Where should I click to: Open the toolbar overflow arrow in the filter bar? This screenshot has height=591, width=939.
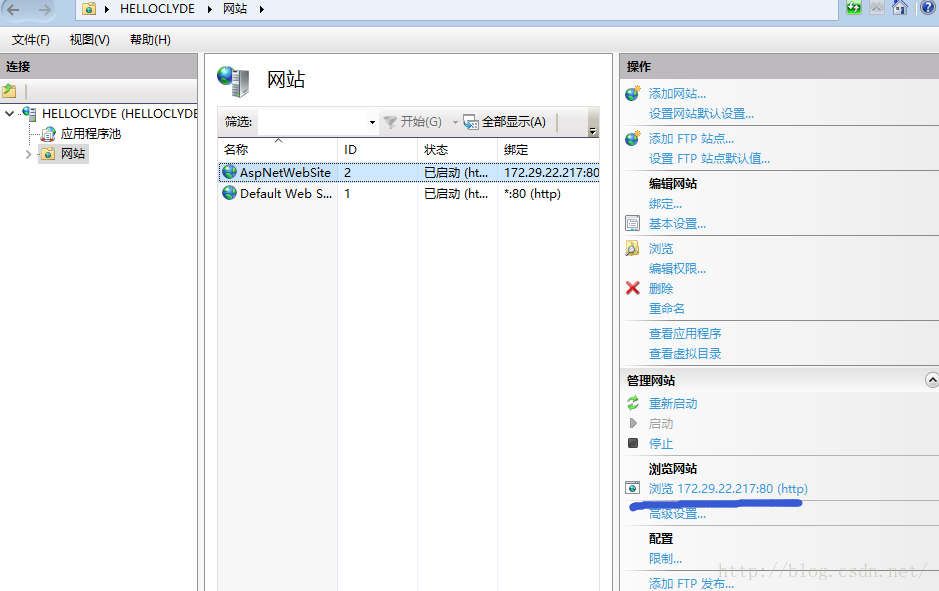[592, 131]
